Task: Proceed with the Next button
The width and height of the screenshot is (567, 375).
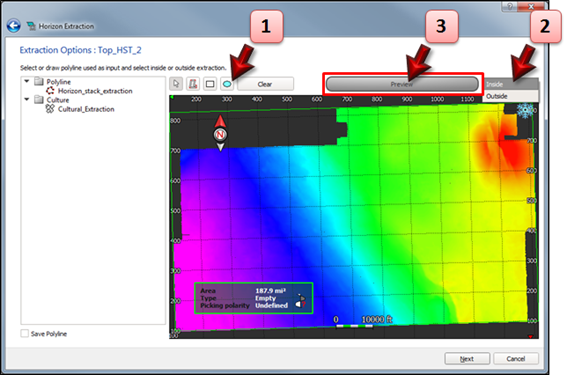Action: pos(467,359)
